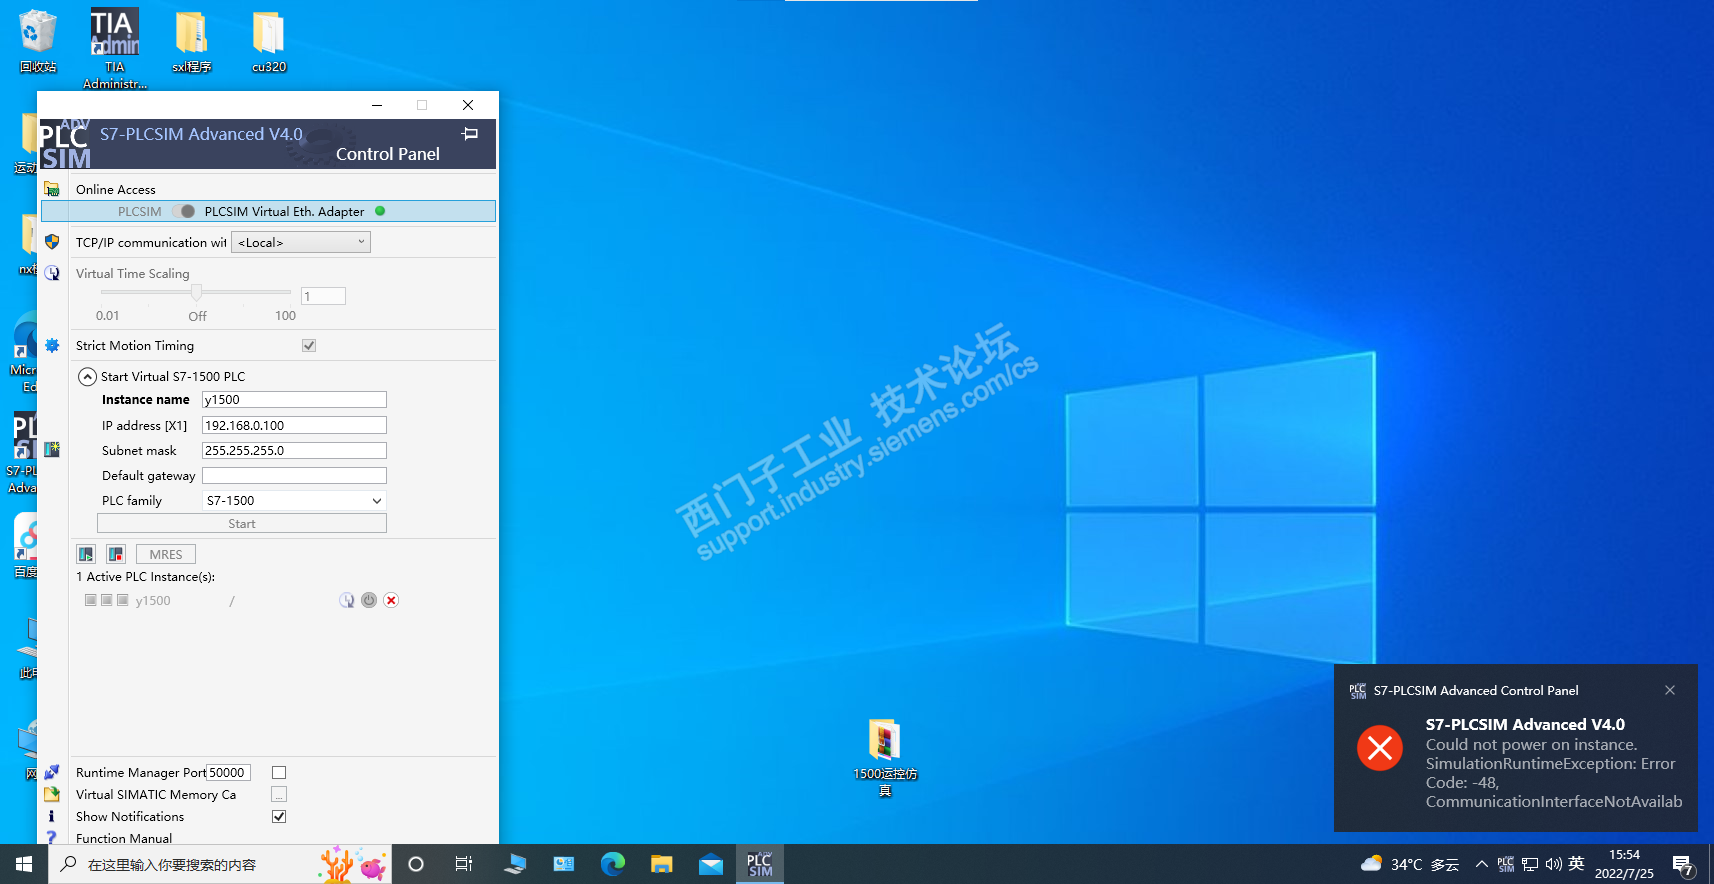Open the Task View taskbar button

coord(464,864)
